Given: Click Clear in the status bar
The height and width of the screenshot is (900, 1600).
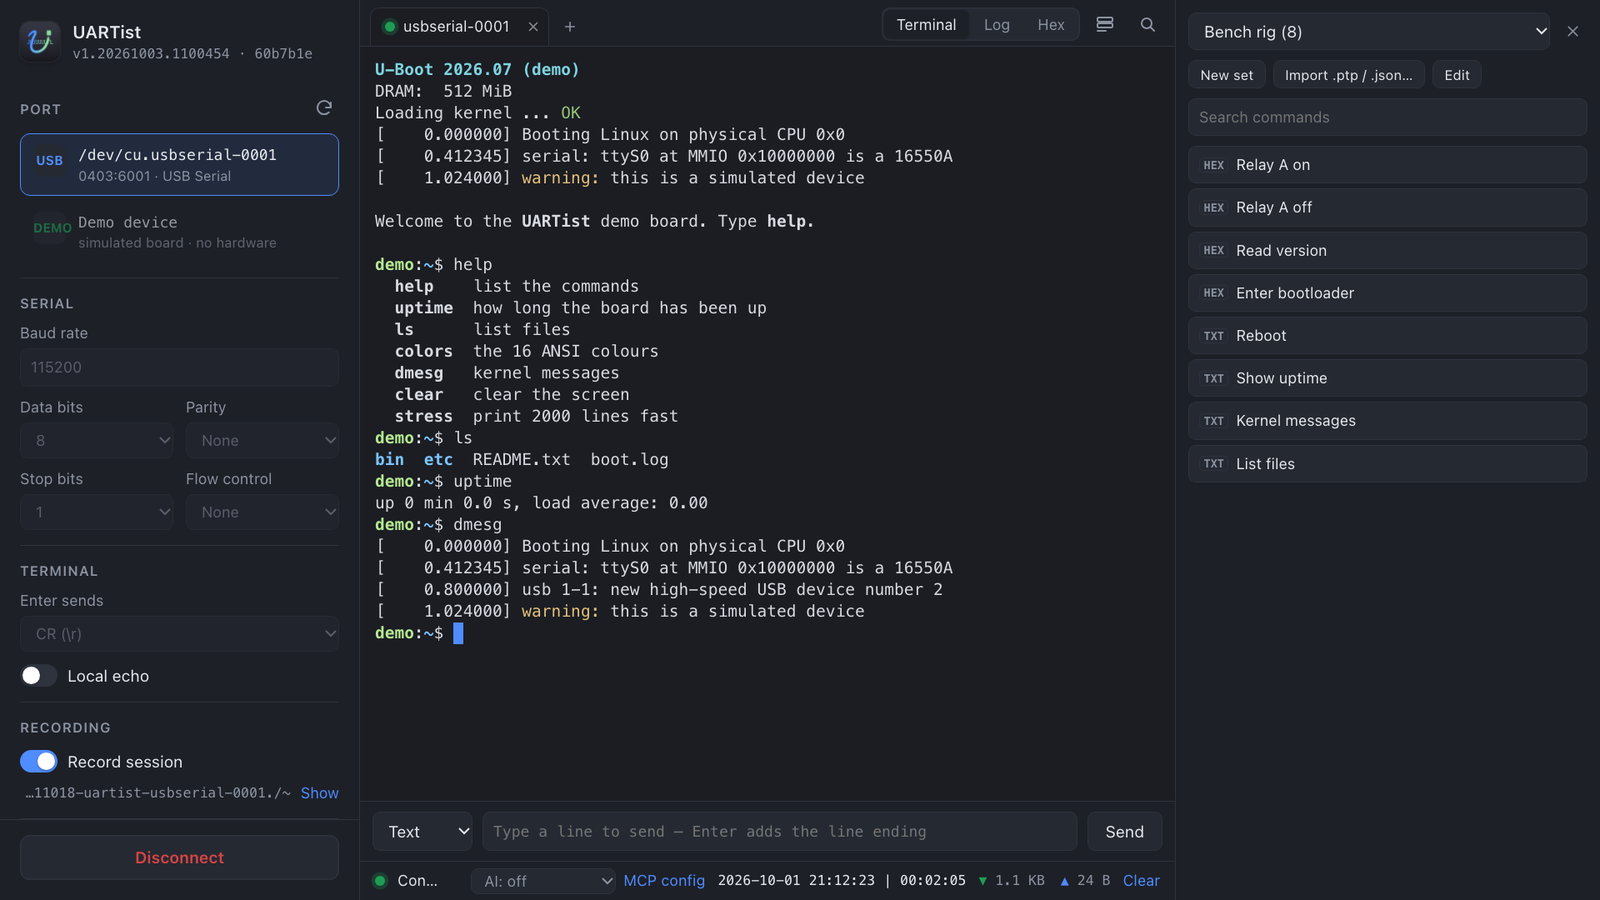Looking at the screenshot, I should 1141,881.
